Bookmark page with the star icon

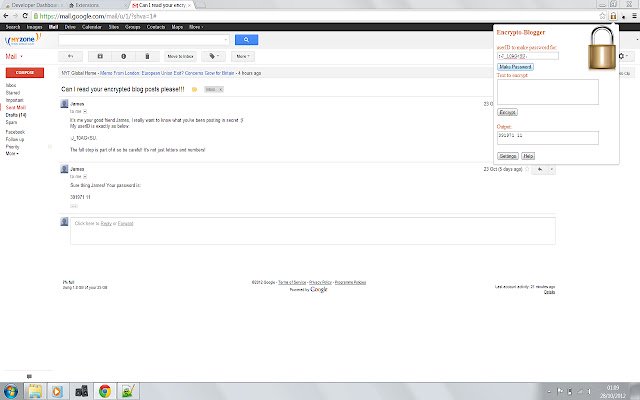pos(602,16)
